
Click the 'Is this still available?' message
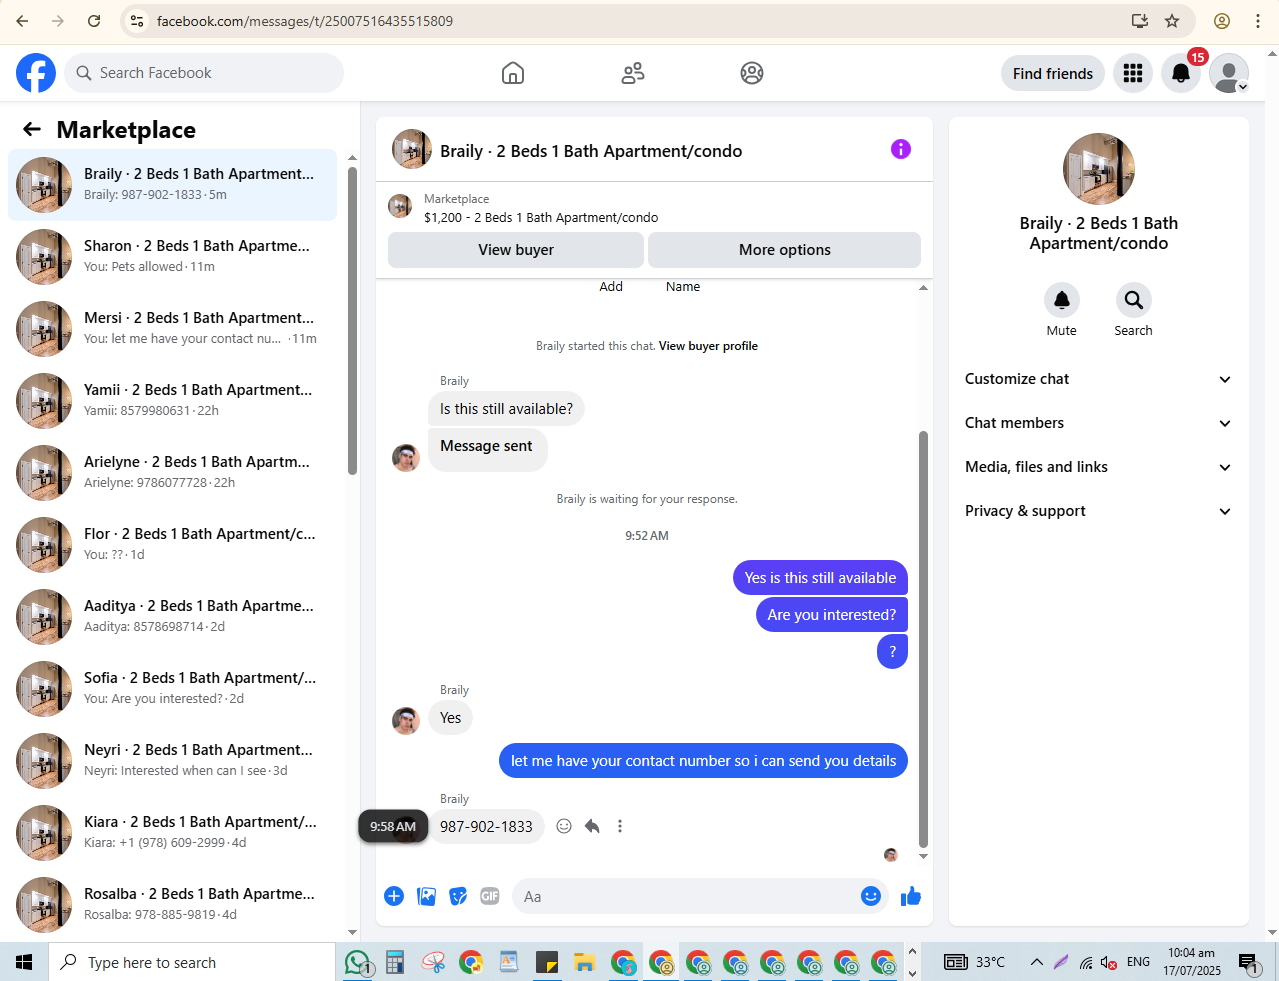click(507, 409)
